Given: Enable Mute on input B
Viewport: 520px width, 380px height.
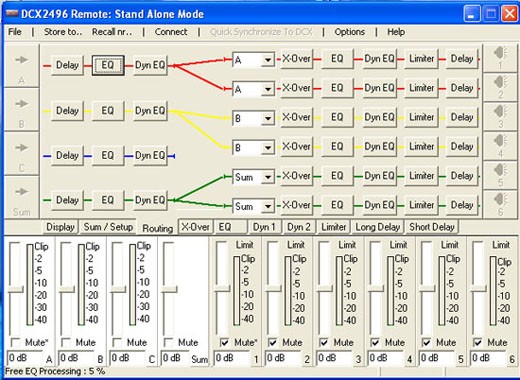Looking at the screenshot, I should 66,342.
